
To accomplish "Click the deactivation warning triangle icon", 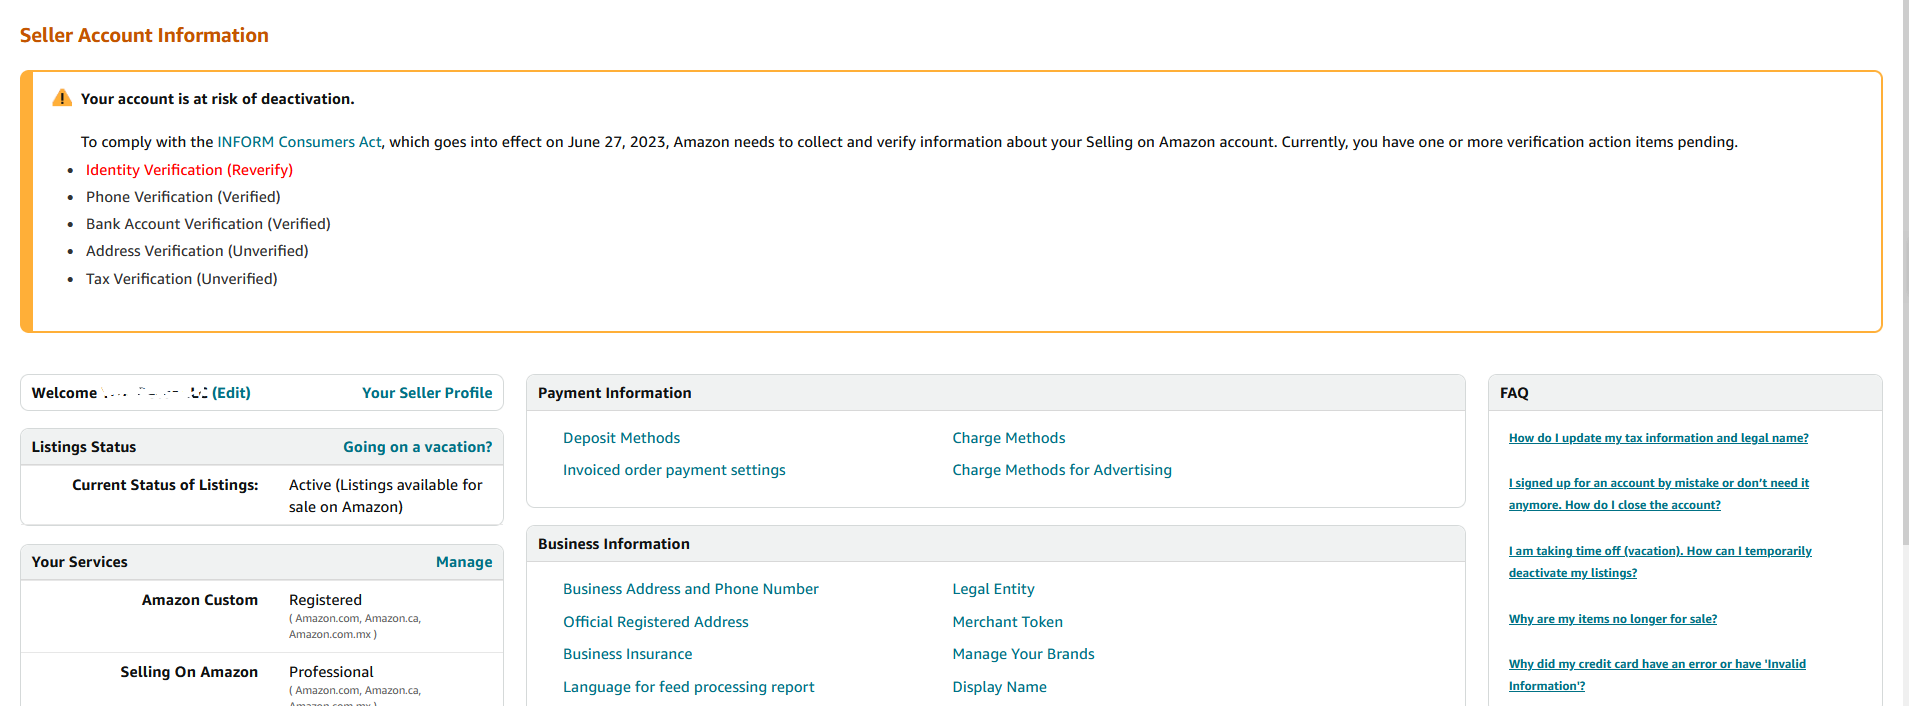I will [x=62, y=98].
